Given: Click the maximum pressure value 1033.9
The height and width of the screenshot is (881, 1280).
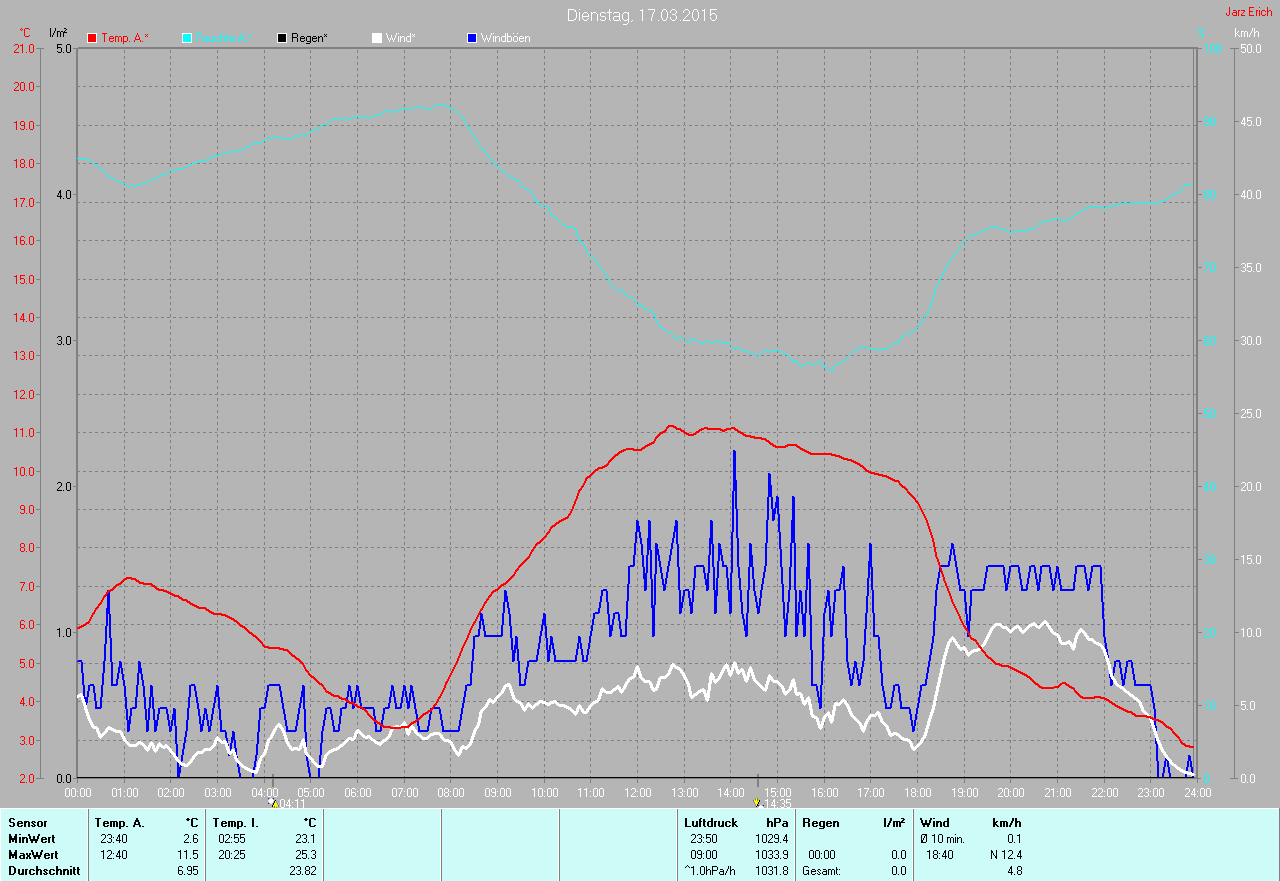Looking at the screenshot, I should point(771,855).
